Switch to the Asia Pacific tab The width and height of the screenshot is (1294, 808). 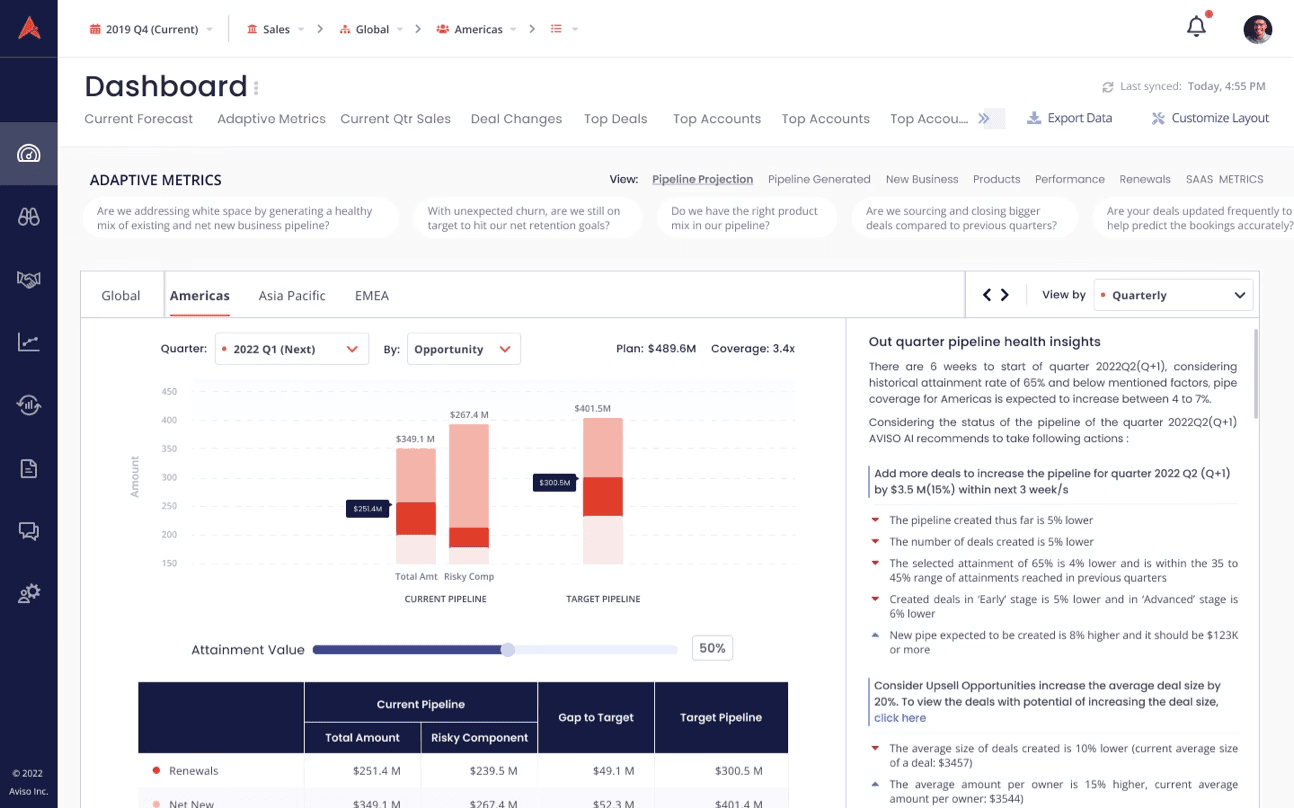pos(291,295)
